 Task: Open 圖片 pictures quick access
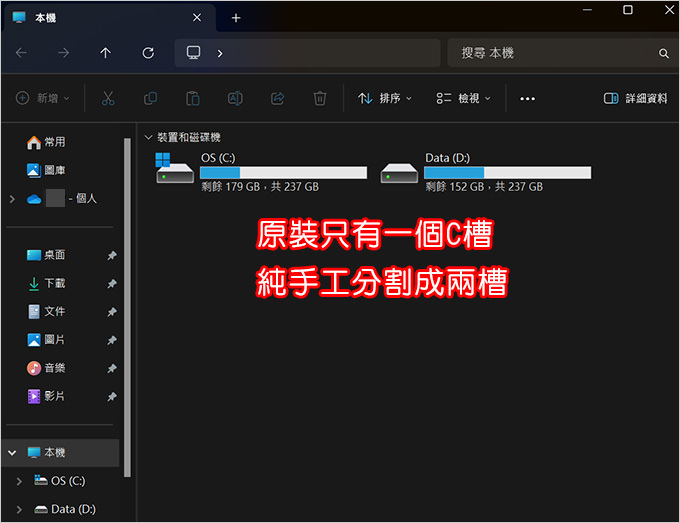[46, 340]
